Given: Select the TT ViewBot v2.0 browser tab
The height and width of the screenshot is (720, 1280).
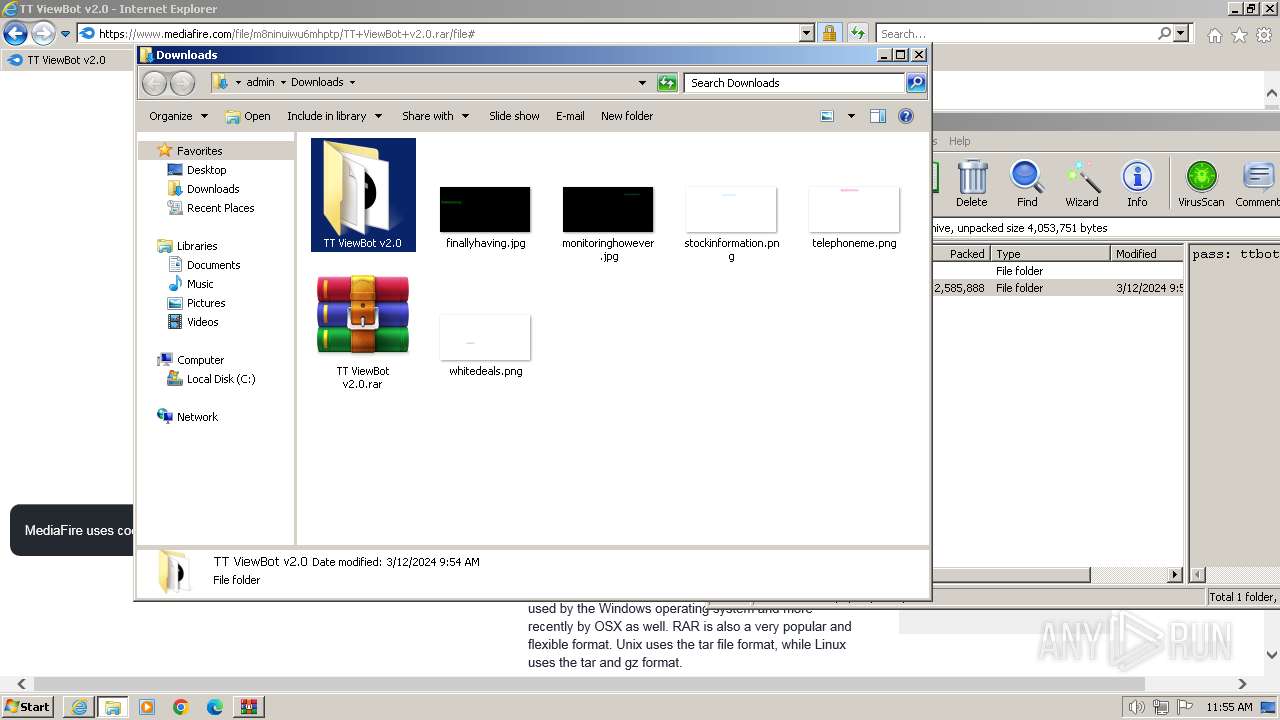Looking at the screenshot, I should [x=64, y=60].
